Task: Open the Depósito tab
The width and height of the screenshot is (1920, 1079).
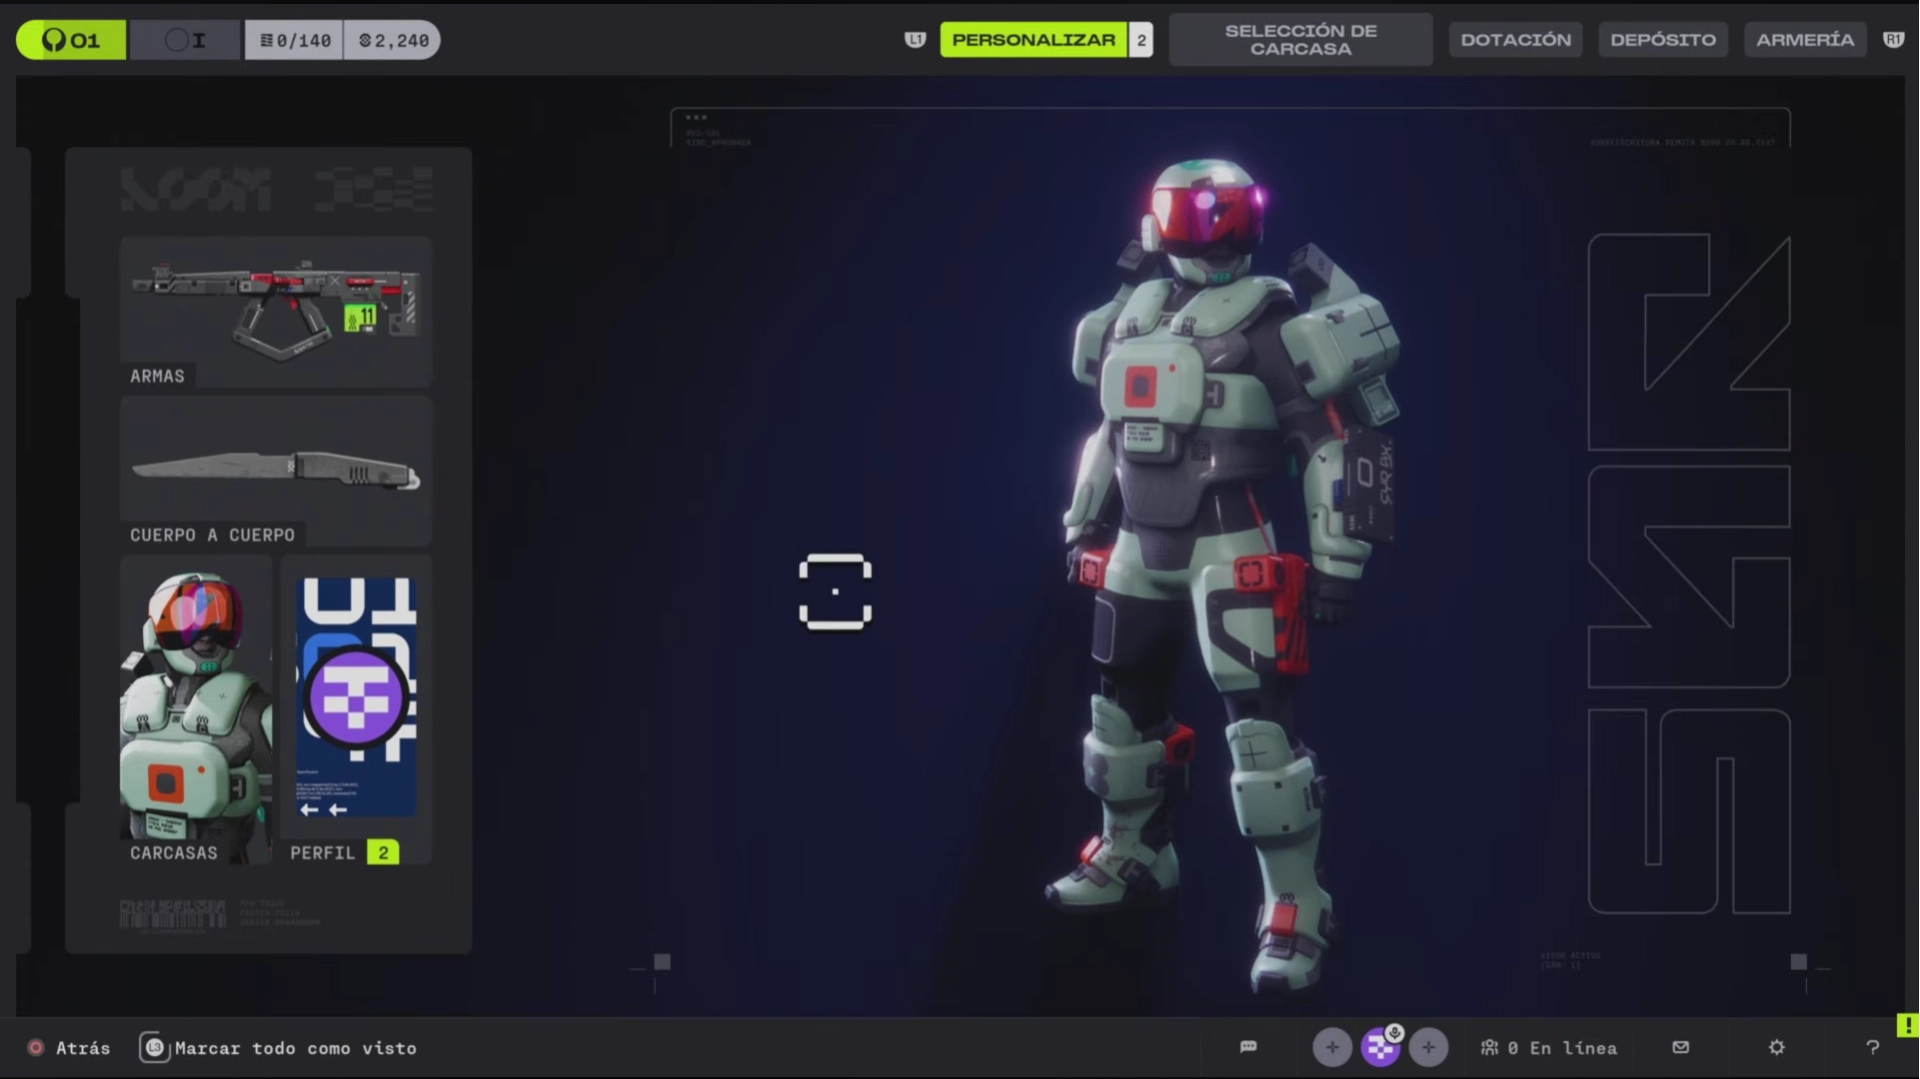Action: 1662,40
